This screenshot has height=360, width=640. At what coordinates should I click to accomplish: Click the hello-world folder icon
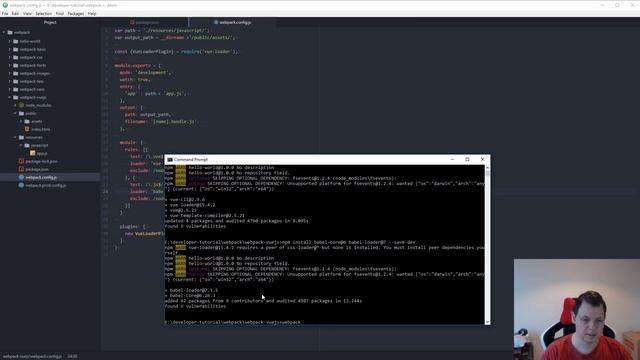point(16,41)
